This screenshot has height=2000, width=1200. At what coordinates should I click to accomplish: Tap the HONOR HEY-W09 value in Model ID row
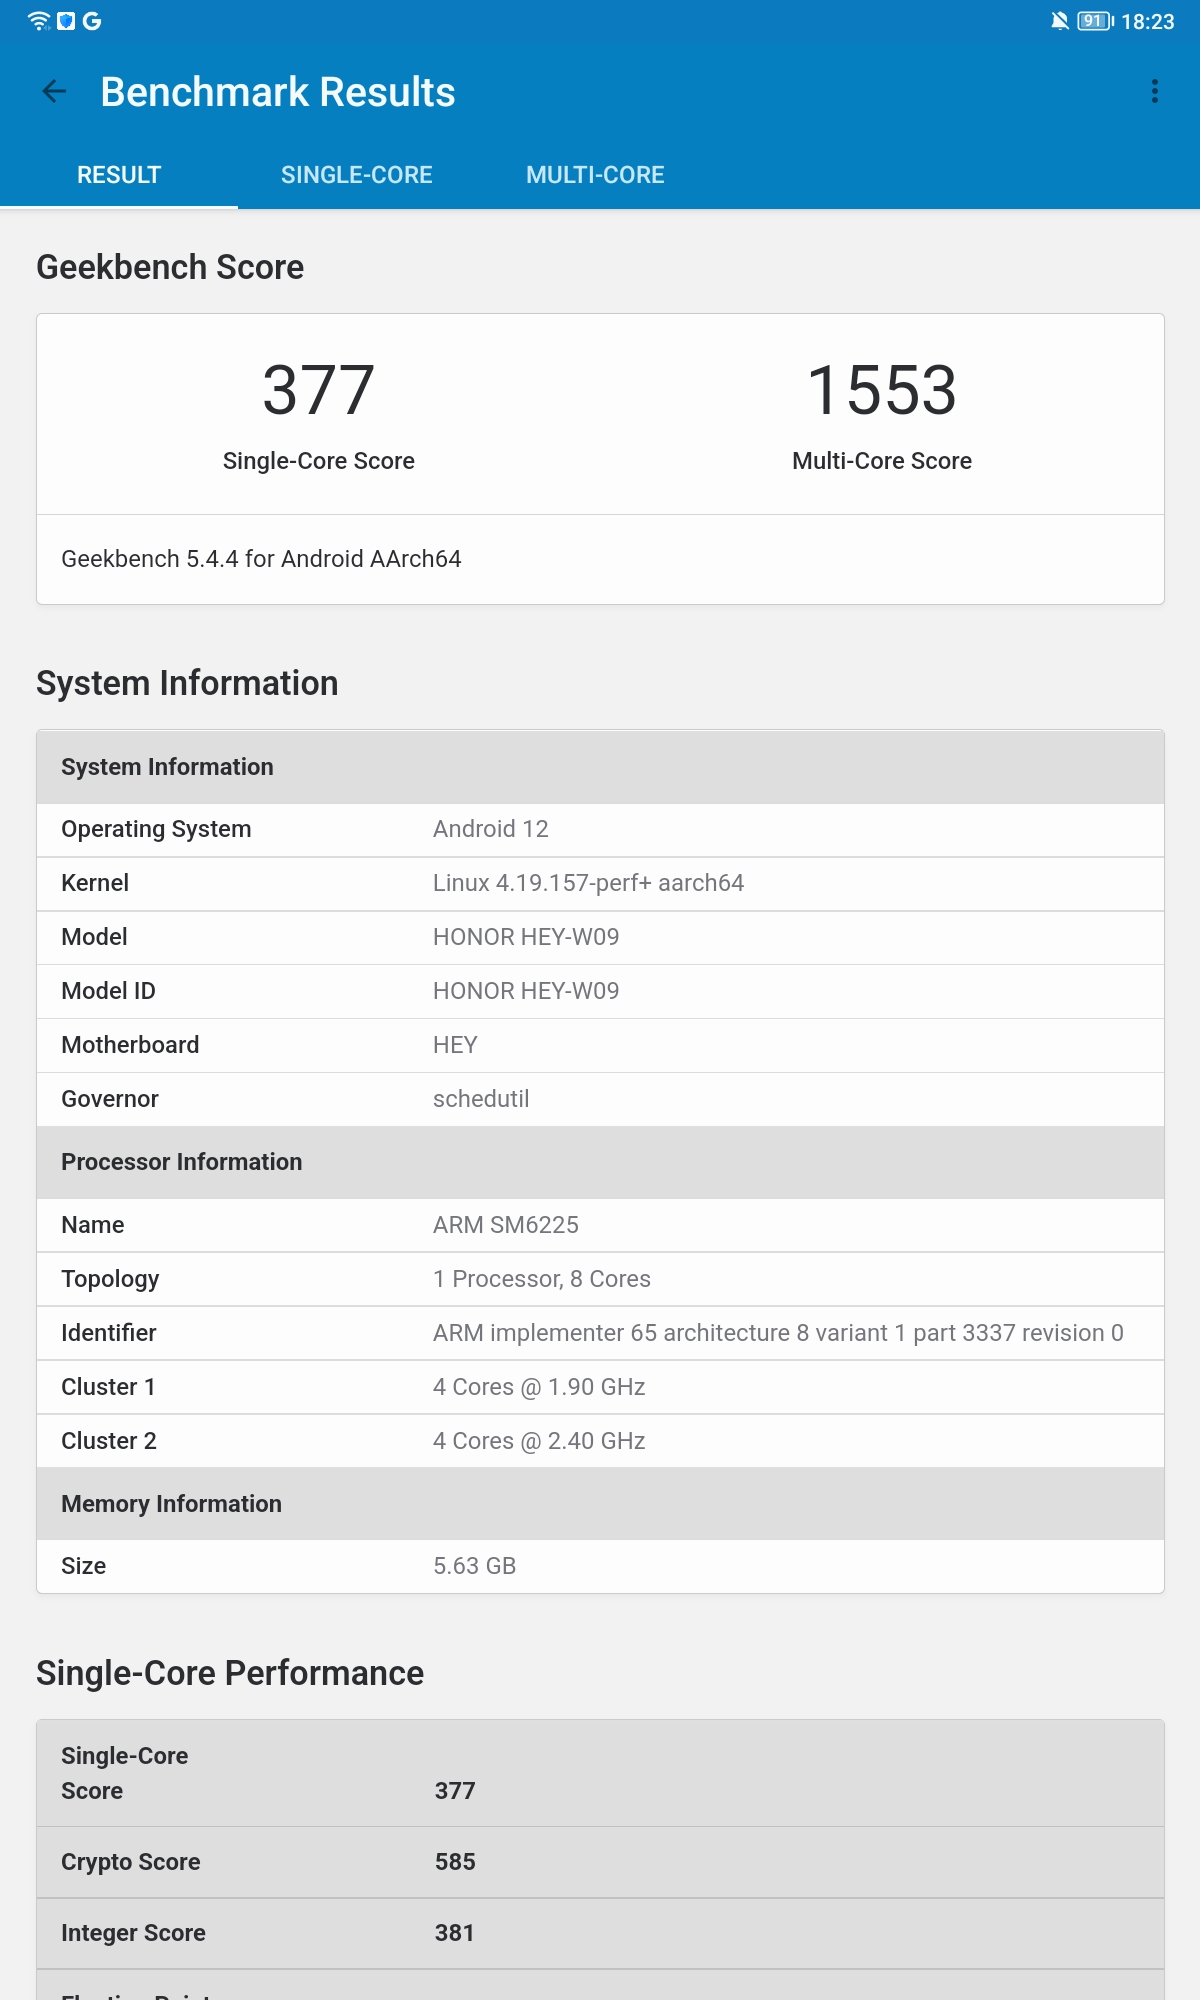(x=526, y=991)
